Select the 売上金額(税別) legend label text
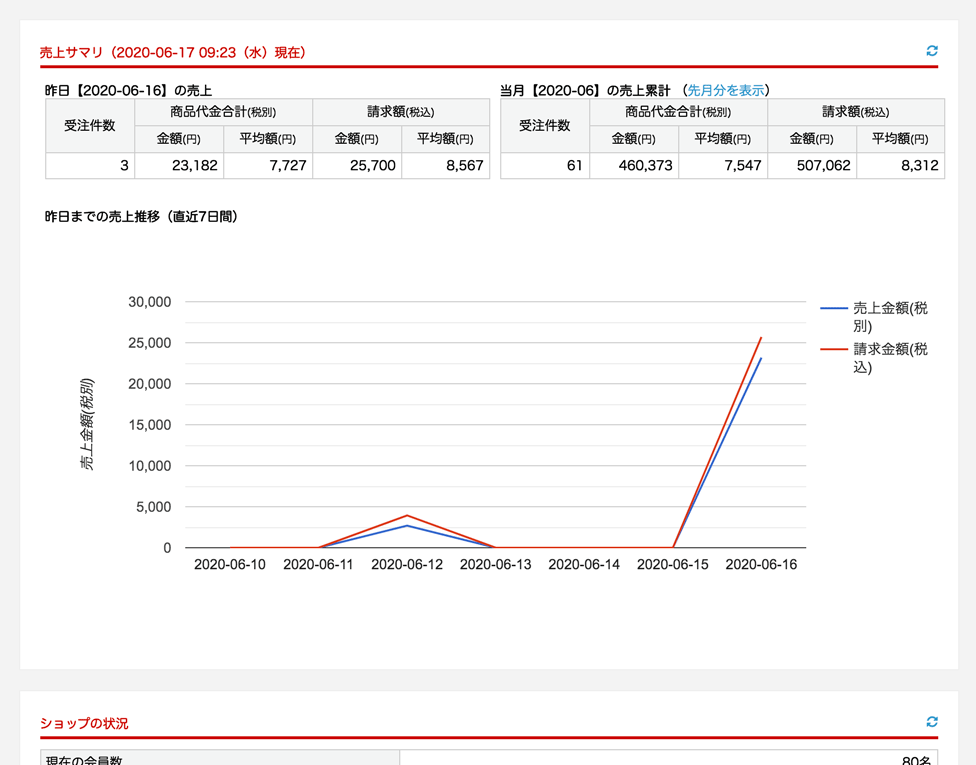Screen dimensions: 976x765 click(x=889, y=317)
